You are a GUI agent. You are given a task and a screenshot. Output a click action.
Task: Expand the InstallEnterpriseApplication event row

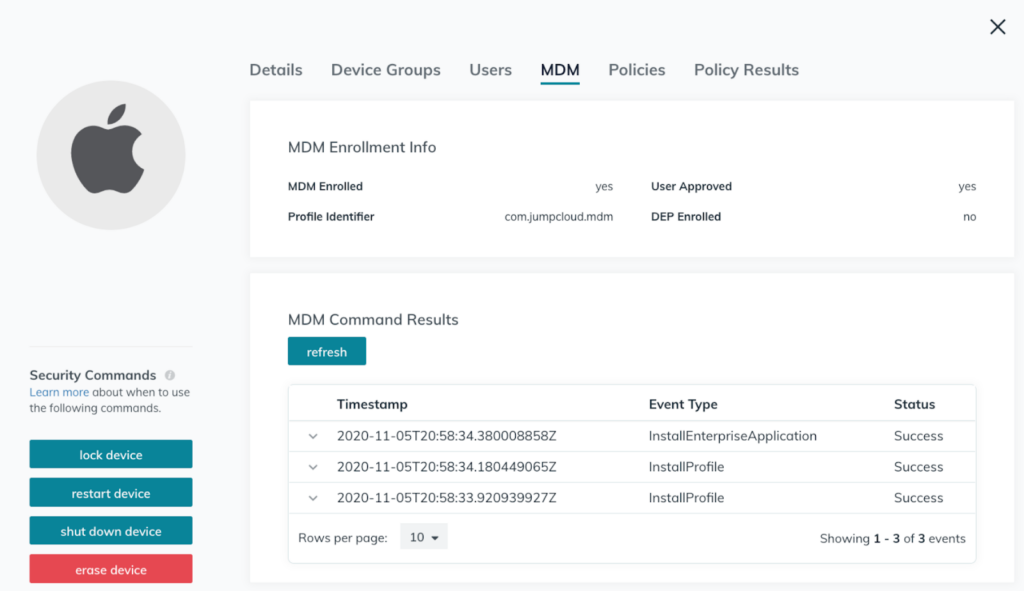[x=312, y=436]
